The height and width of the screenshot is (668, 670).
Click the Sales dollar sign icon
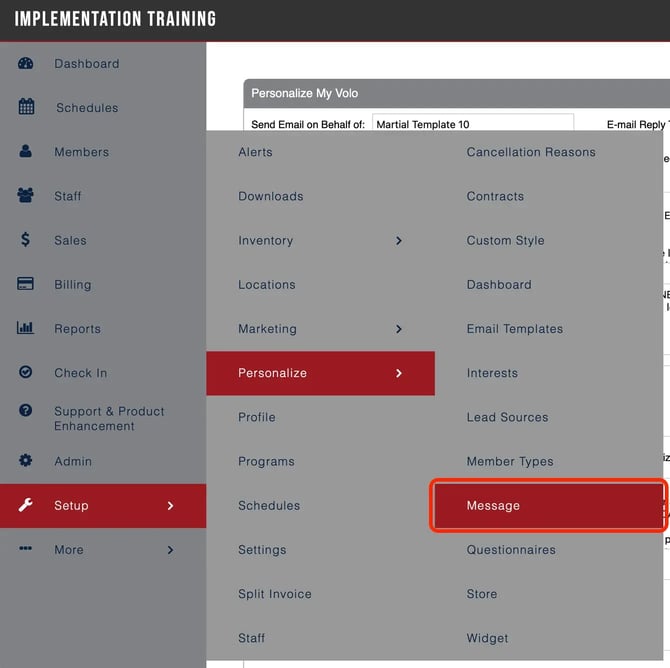pyautogui.click(x=26, y=240)
